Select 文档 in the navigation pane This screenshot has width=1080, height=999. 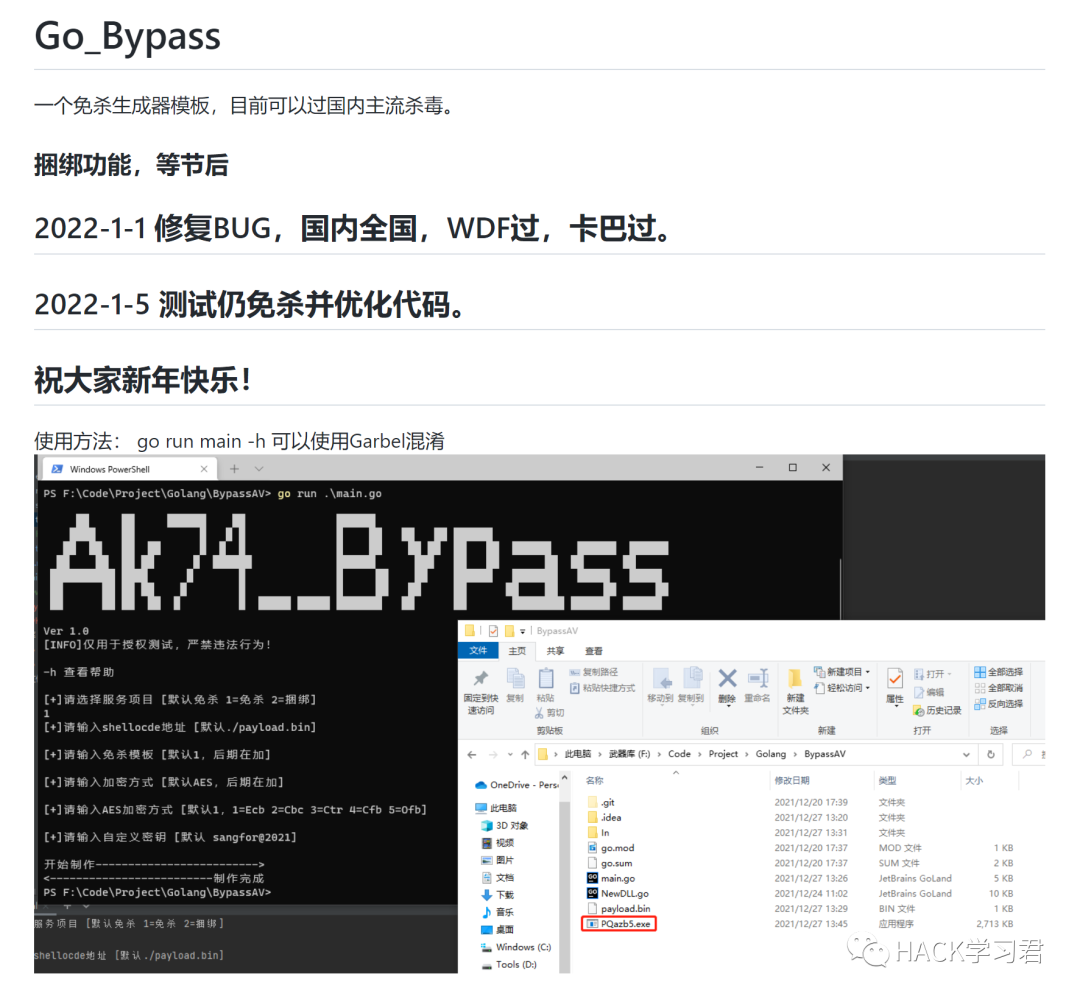coord(498,877)
